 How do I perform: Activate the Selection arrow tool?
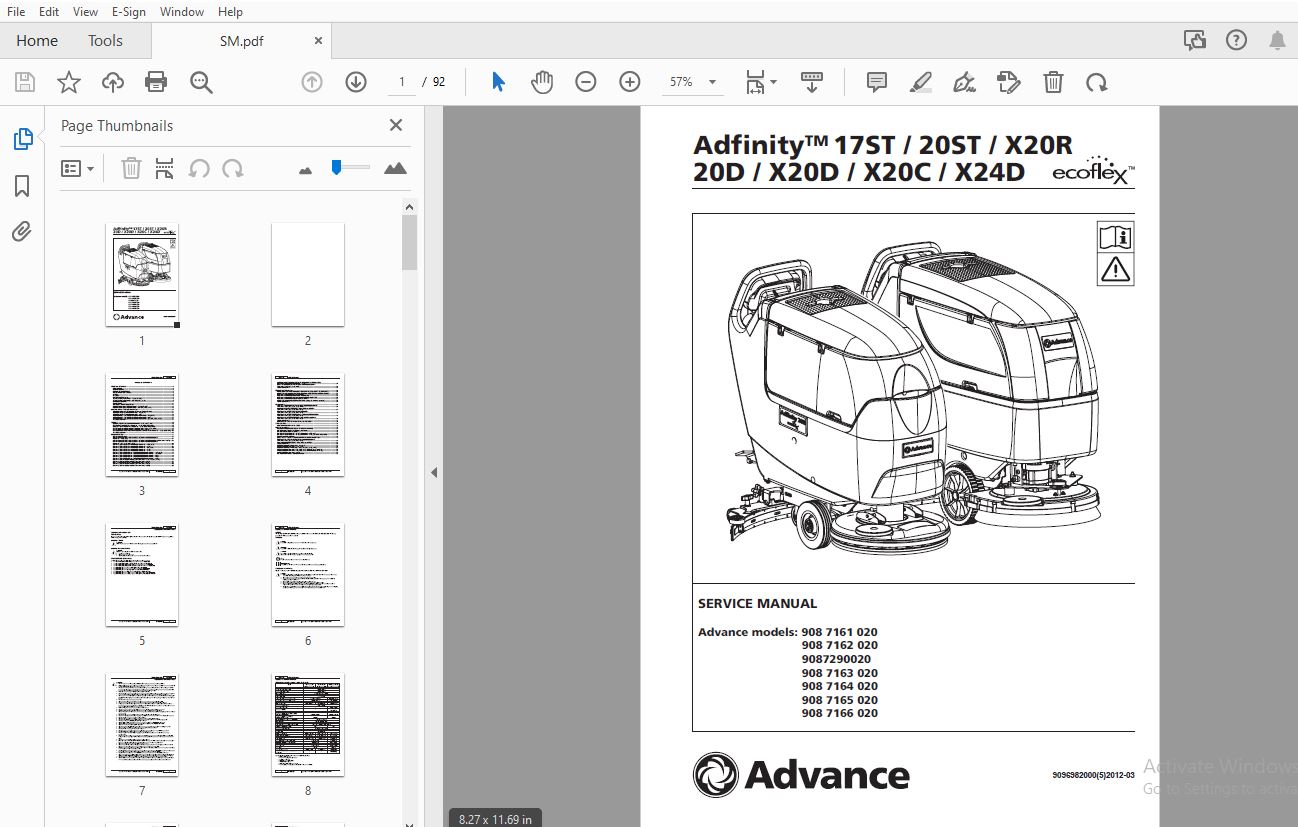498,82
